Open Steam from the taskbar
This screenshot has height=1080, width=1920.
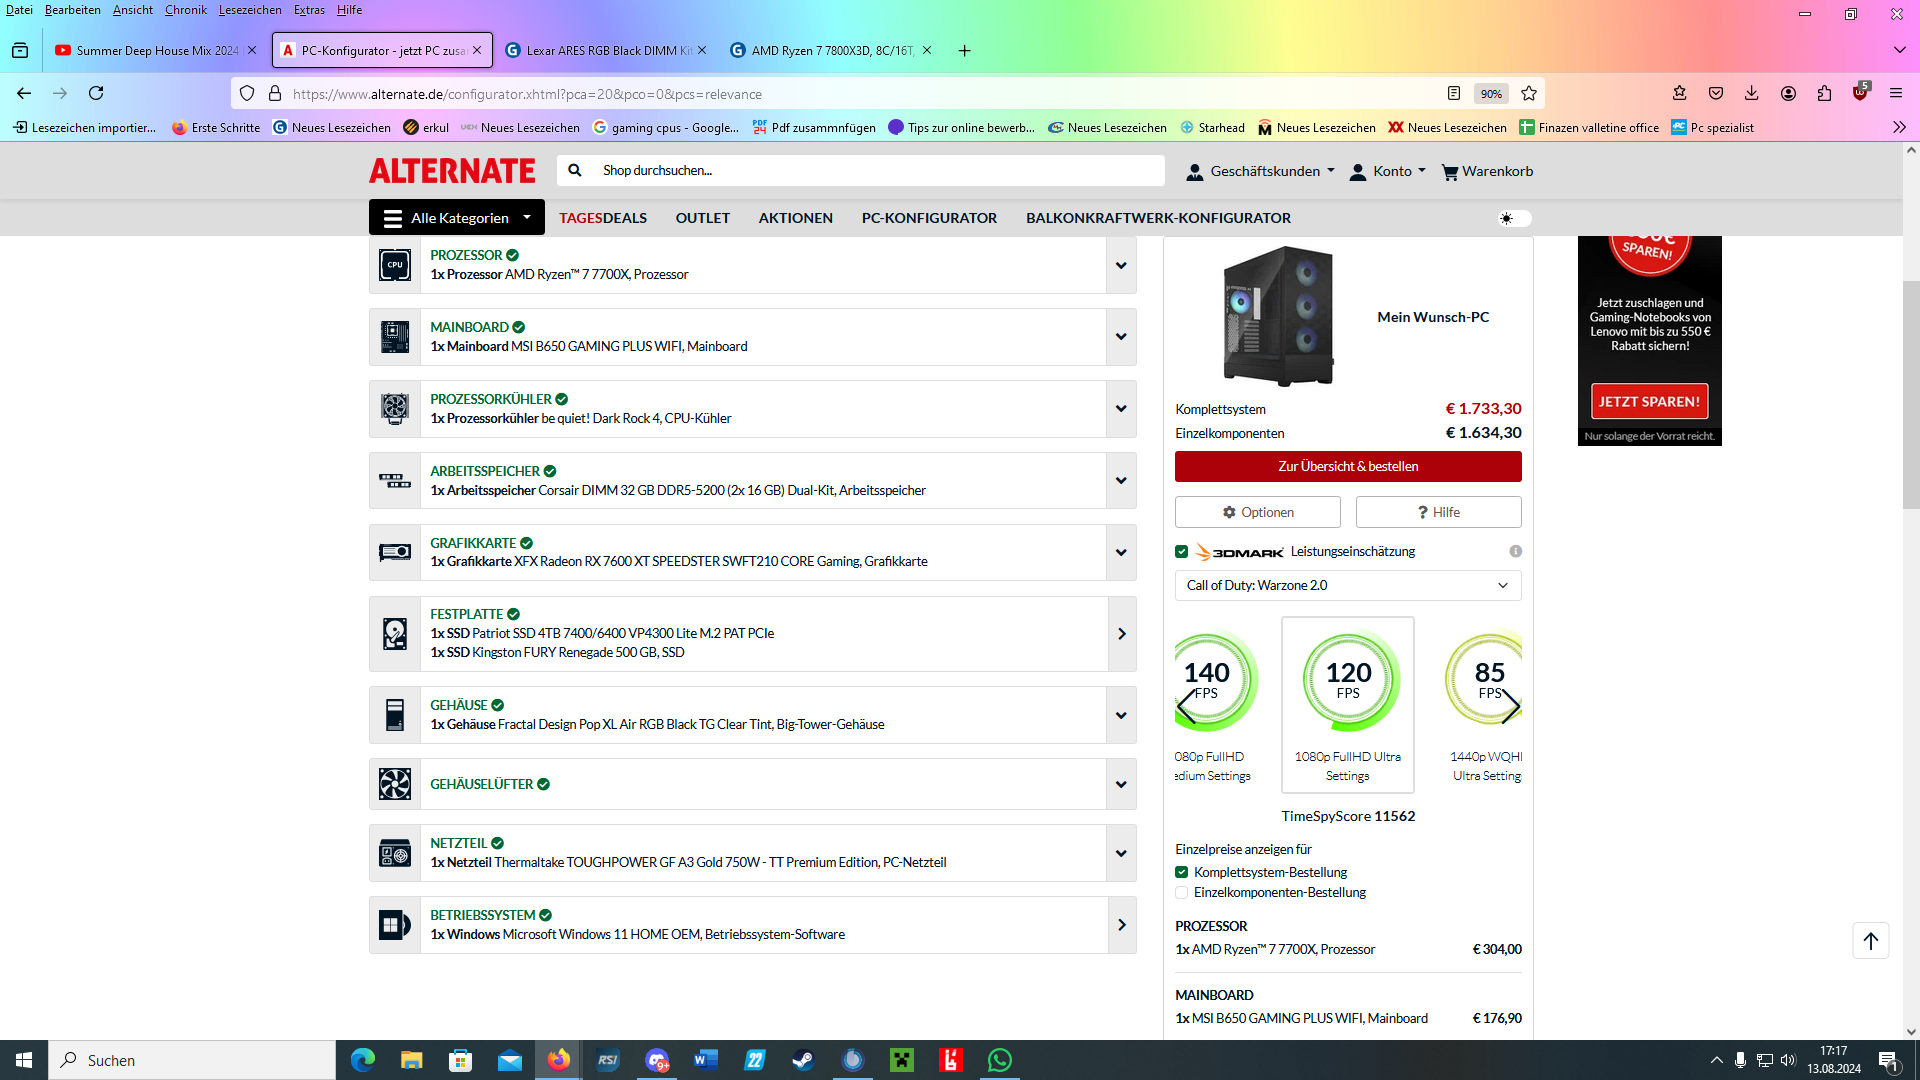pos(803,1060)
